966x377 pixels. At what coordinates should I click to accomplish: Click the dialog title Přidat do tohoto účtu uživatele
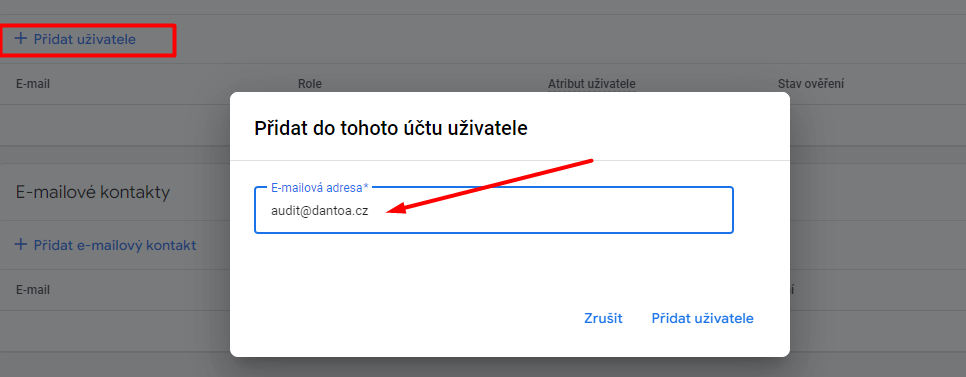[x=391, y=129]
